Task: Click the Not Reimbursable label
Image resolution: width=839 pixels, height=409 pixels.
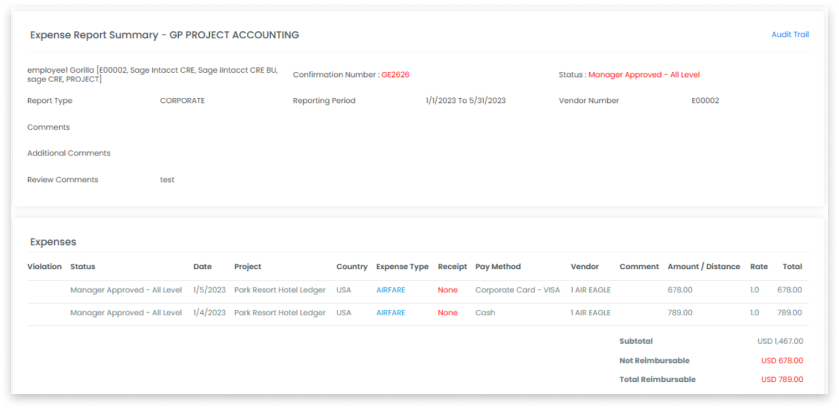Action: click(654, 360)
